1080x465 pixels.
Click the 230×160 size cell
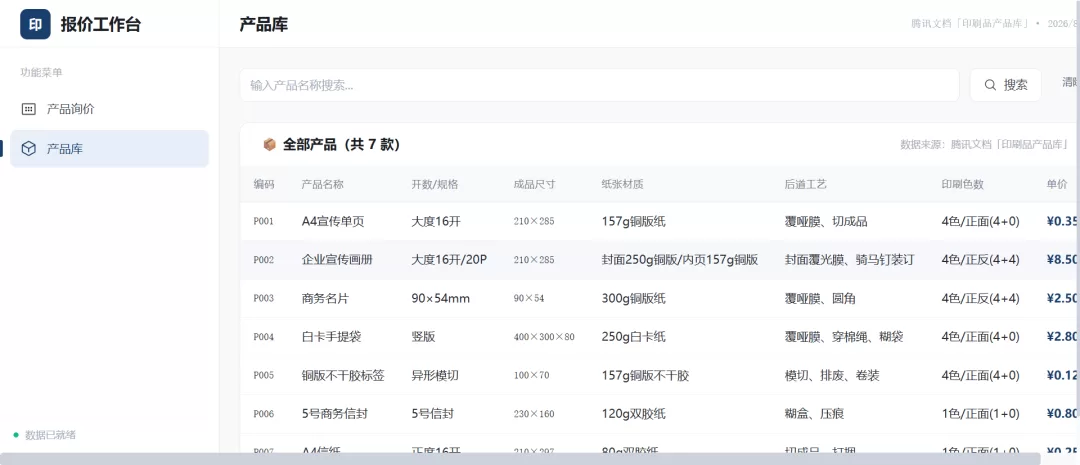click(x=534, y=415)
